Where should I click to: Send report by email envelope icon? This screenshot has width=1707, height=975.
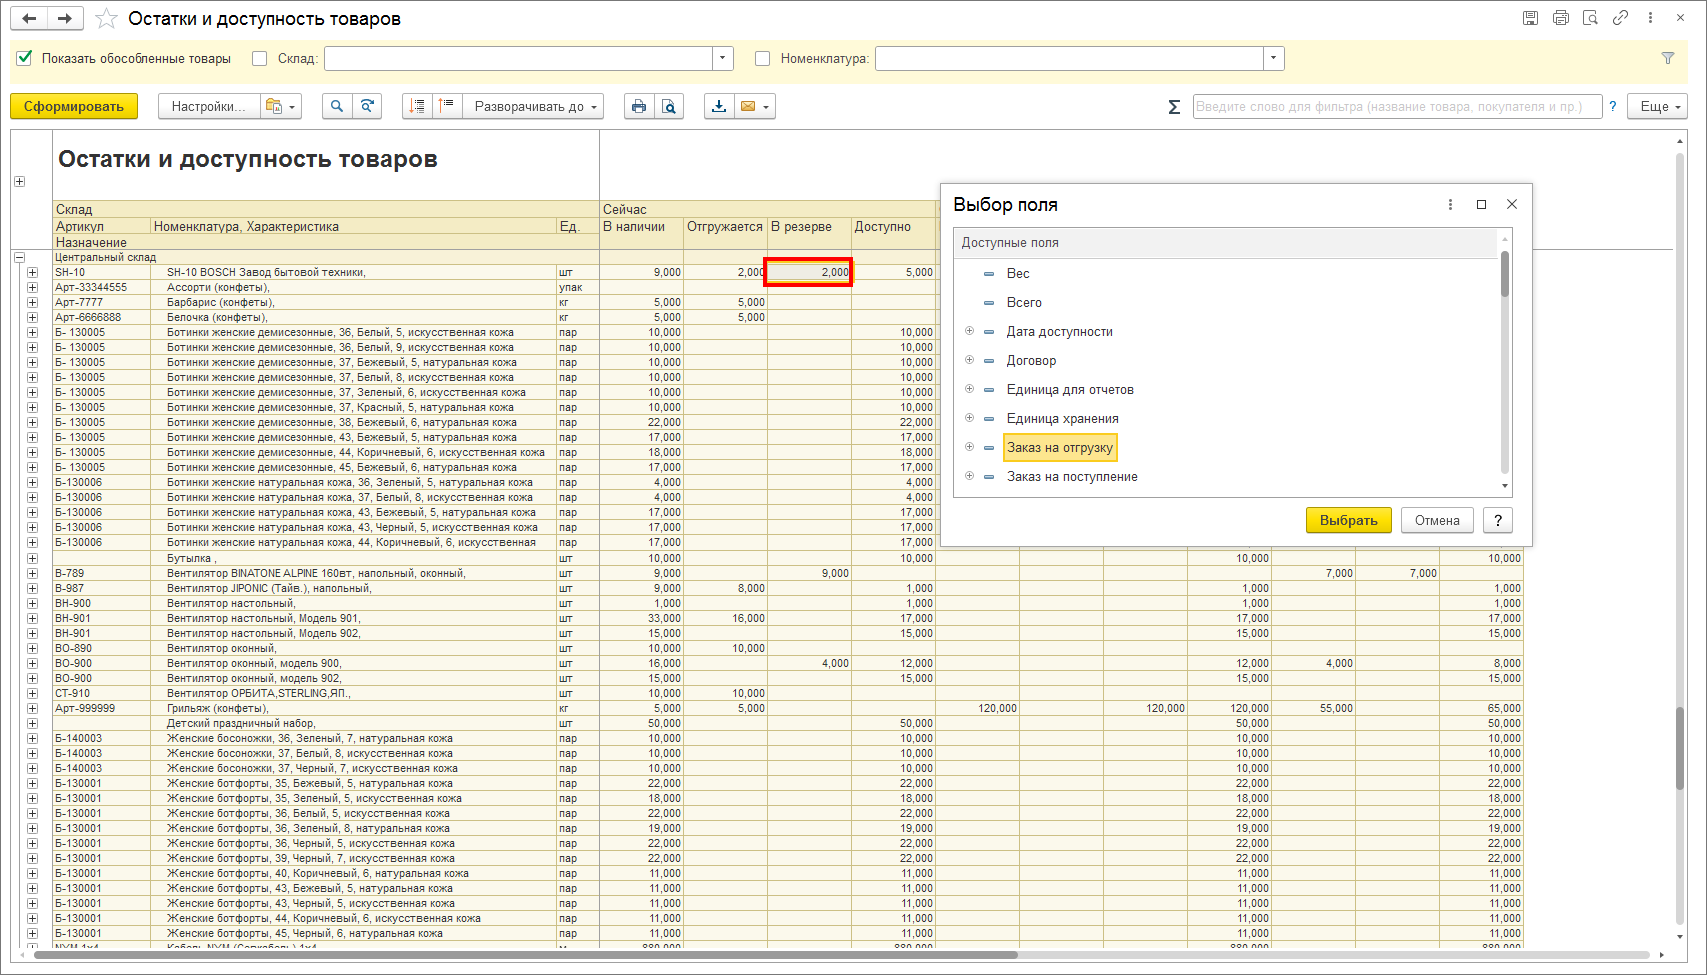coord(755,106)
